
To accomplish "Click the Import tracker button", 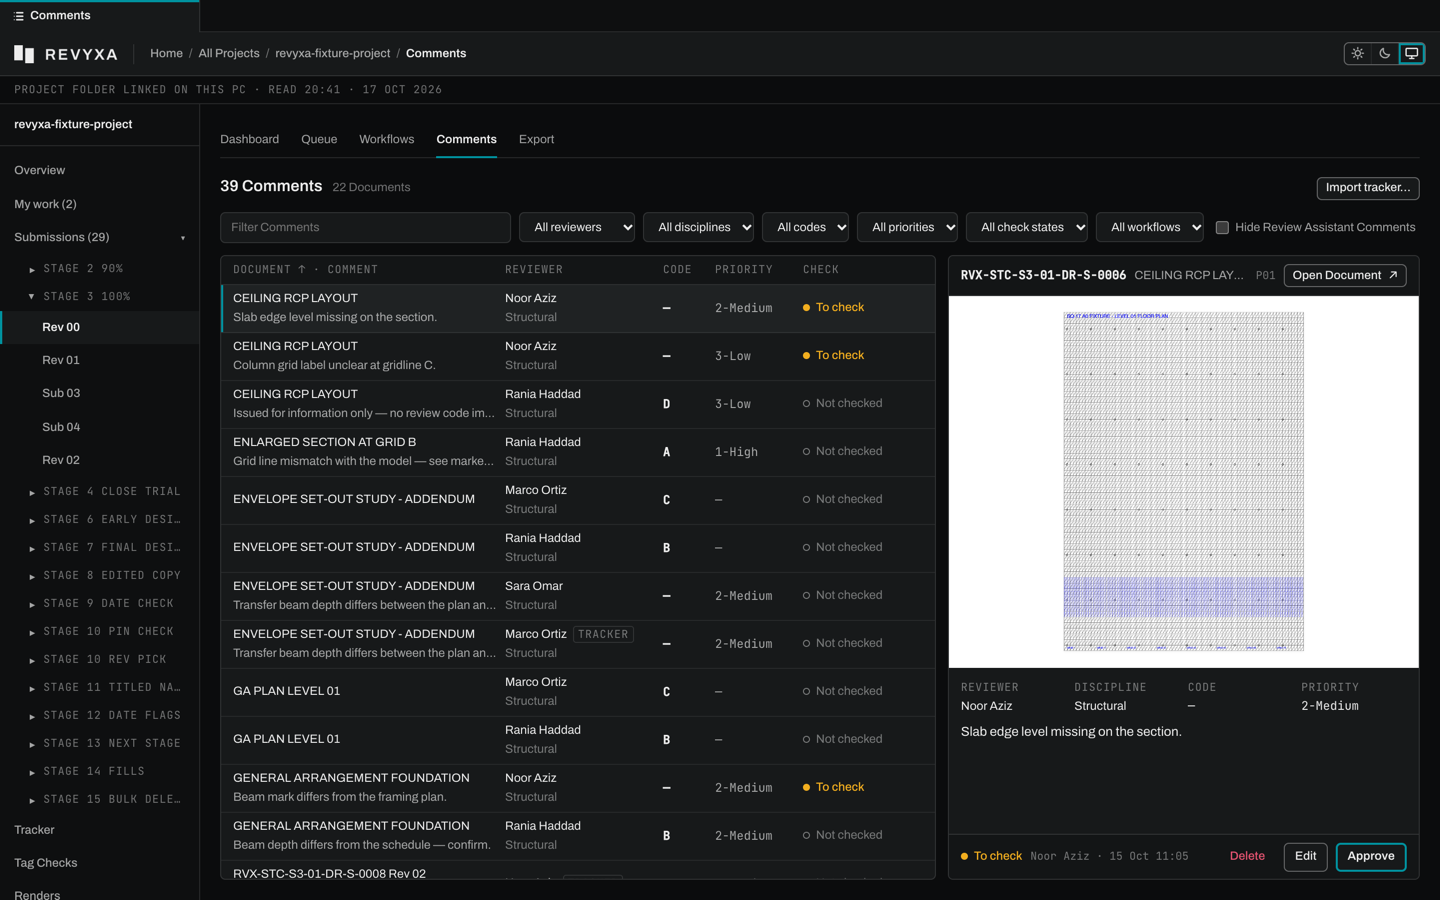I will click(1368, 188).
